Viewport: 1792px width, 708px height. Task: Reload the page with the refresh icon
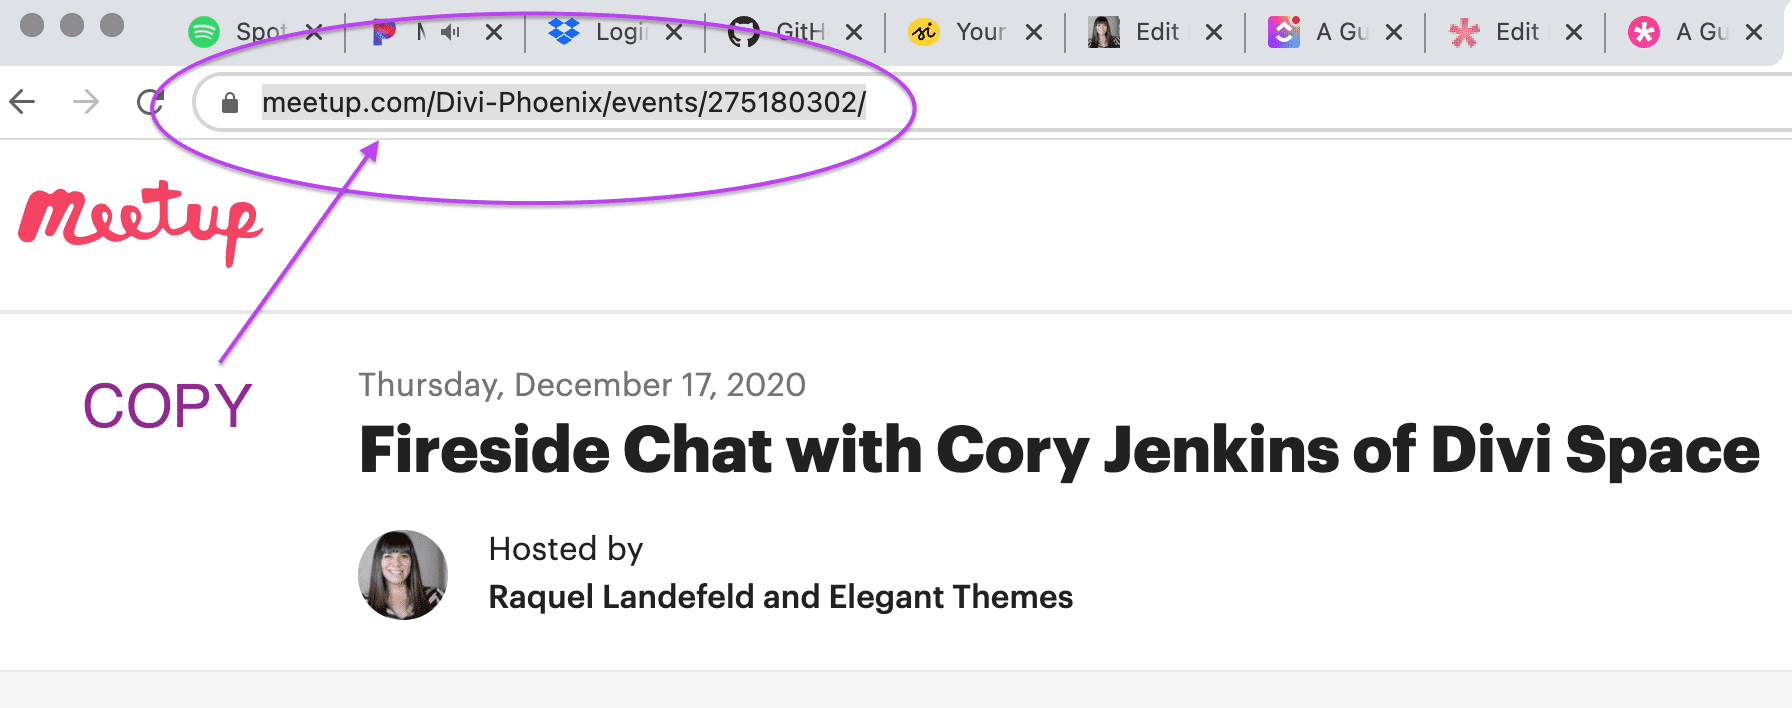(150, 101)
